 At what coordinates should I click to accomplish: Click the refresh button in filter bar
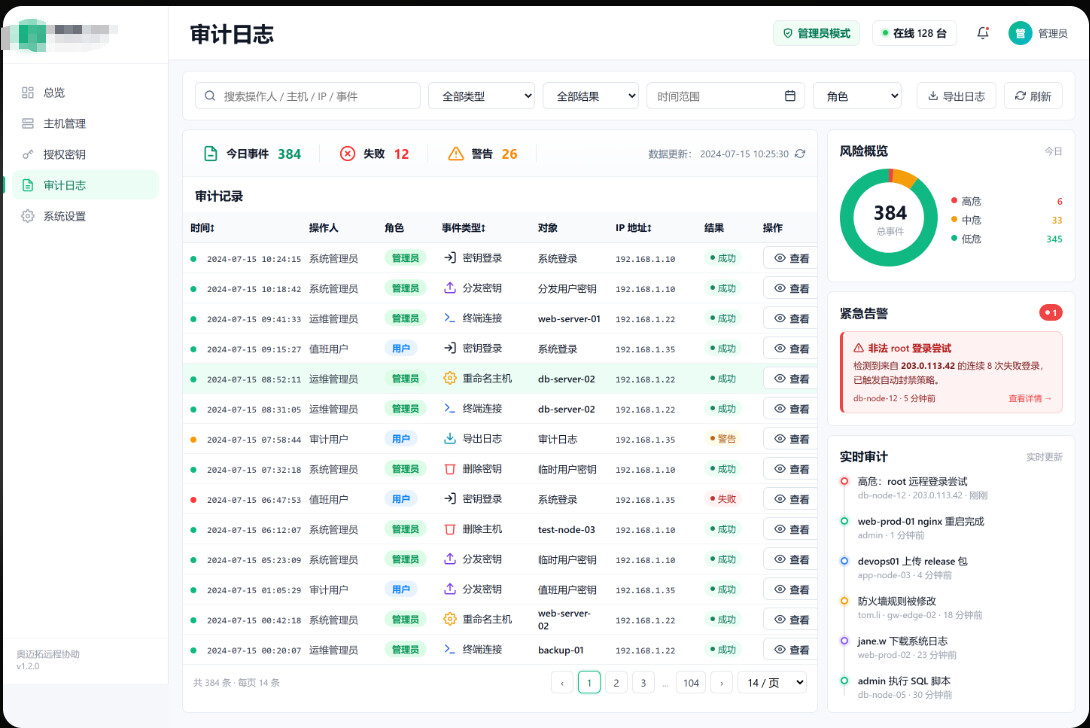coord(1033,96)
